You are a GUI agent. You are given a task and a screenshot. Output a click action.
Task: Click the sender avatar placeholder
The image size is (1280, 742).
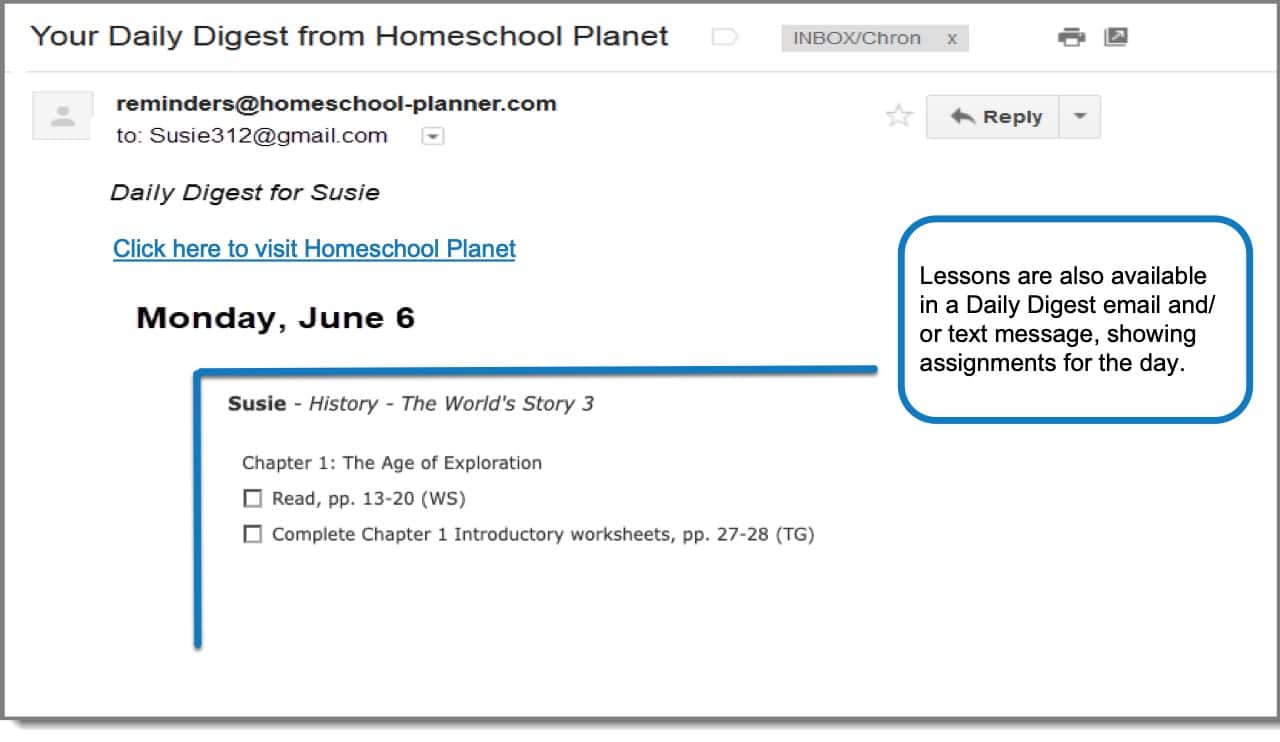click(x=63, y=115)
